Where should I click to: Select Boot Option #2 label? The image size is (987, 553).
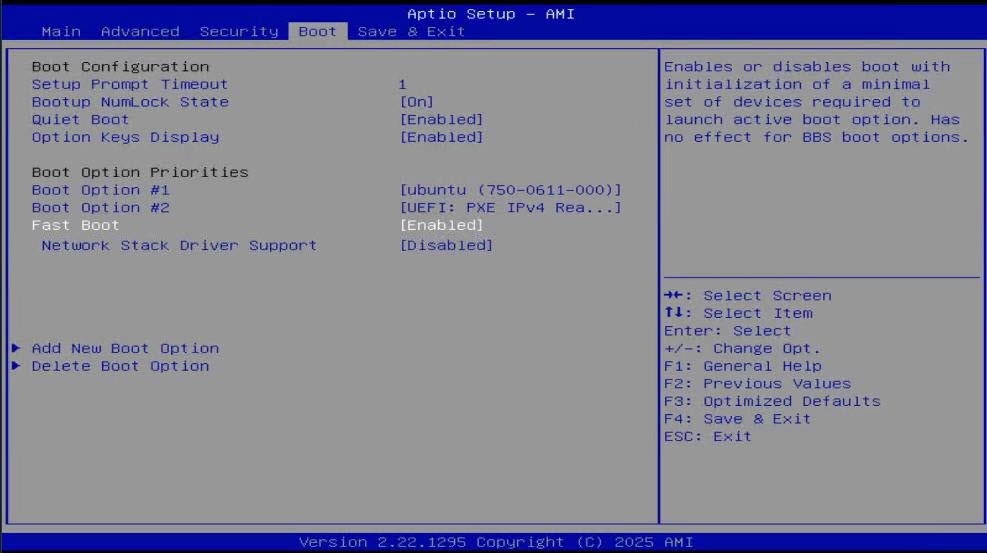(x=101, y=208)
